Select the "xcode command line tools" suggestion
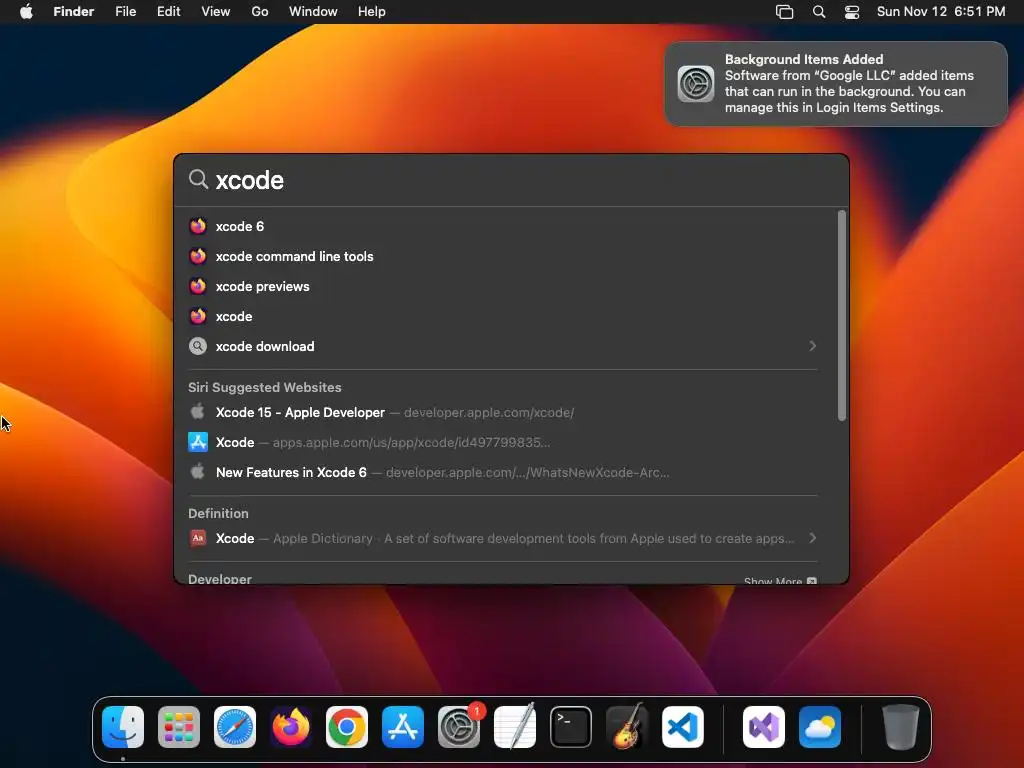This screenshot has height=768, width=1024. coord(503,256)
